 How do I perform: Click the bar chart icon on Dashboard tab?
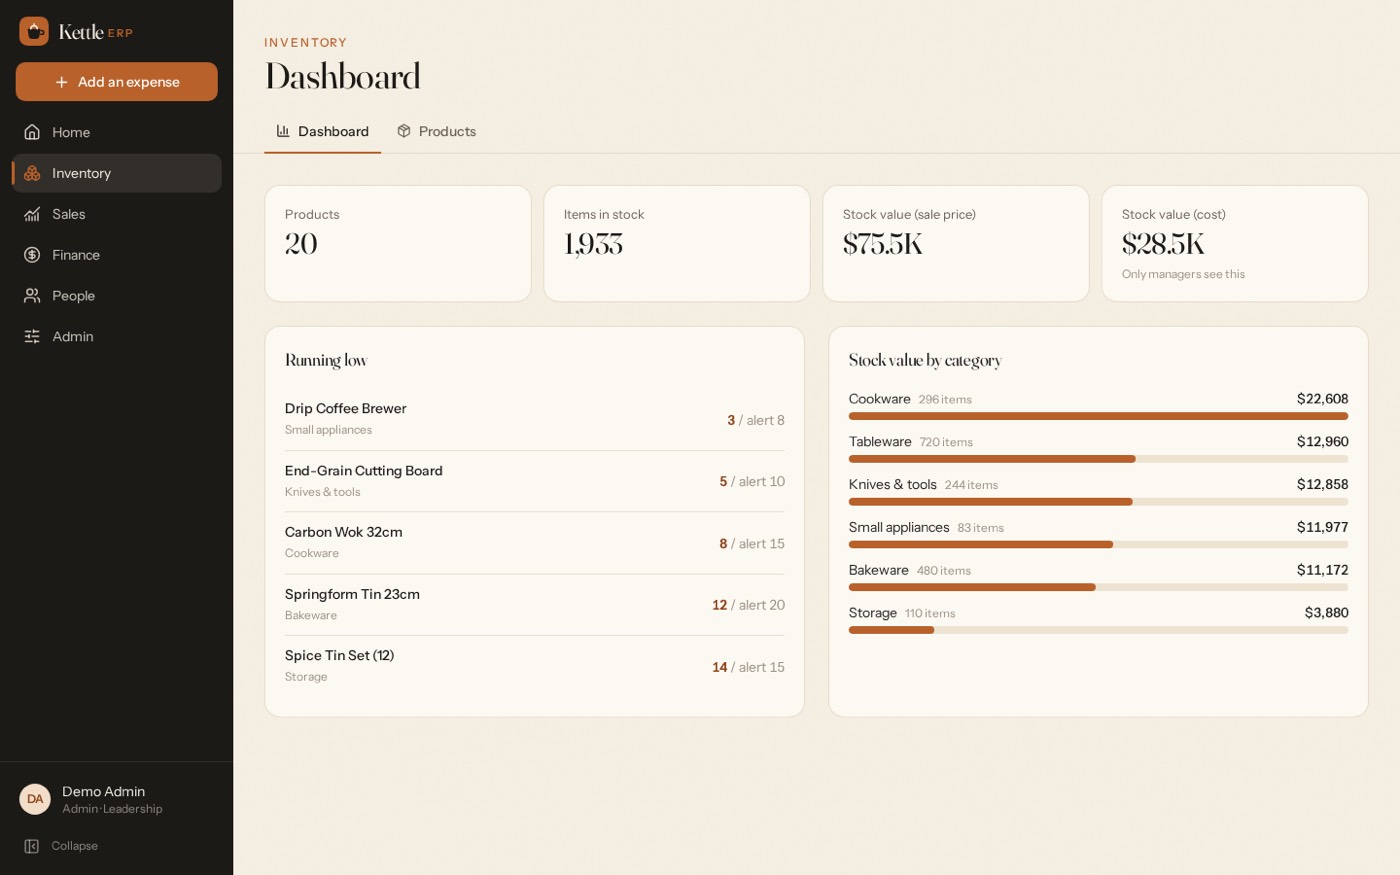283,131
